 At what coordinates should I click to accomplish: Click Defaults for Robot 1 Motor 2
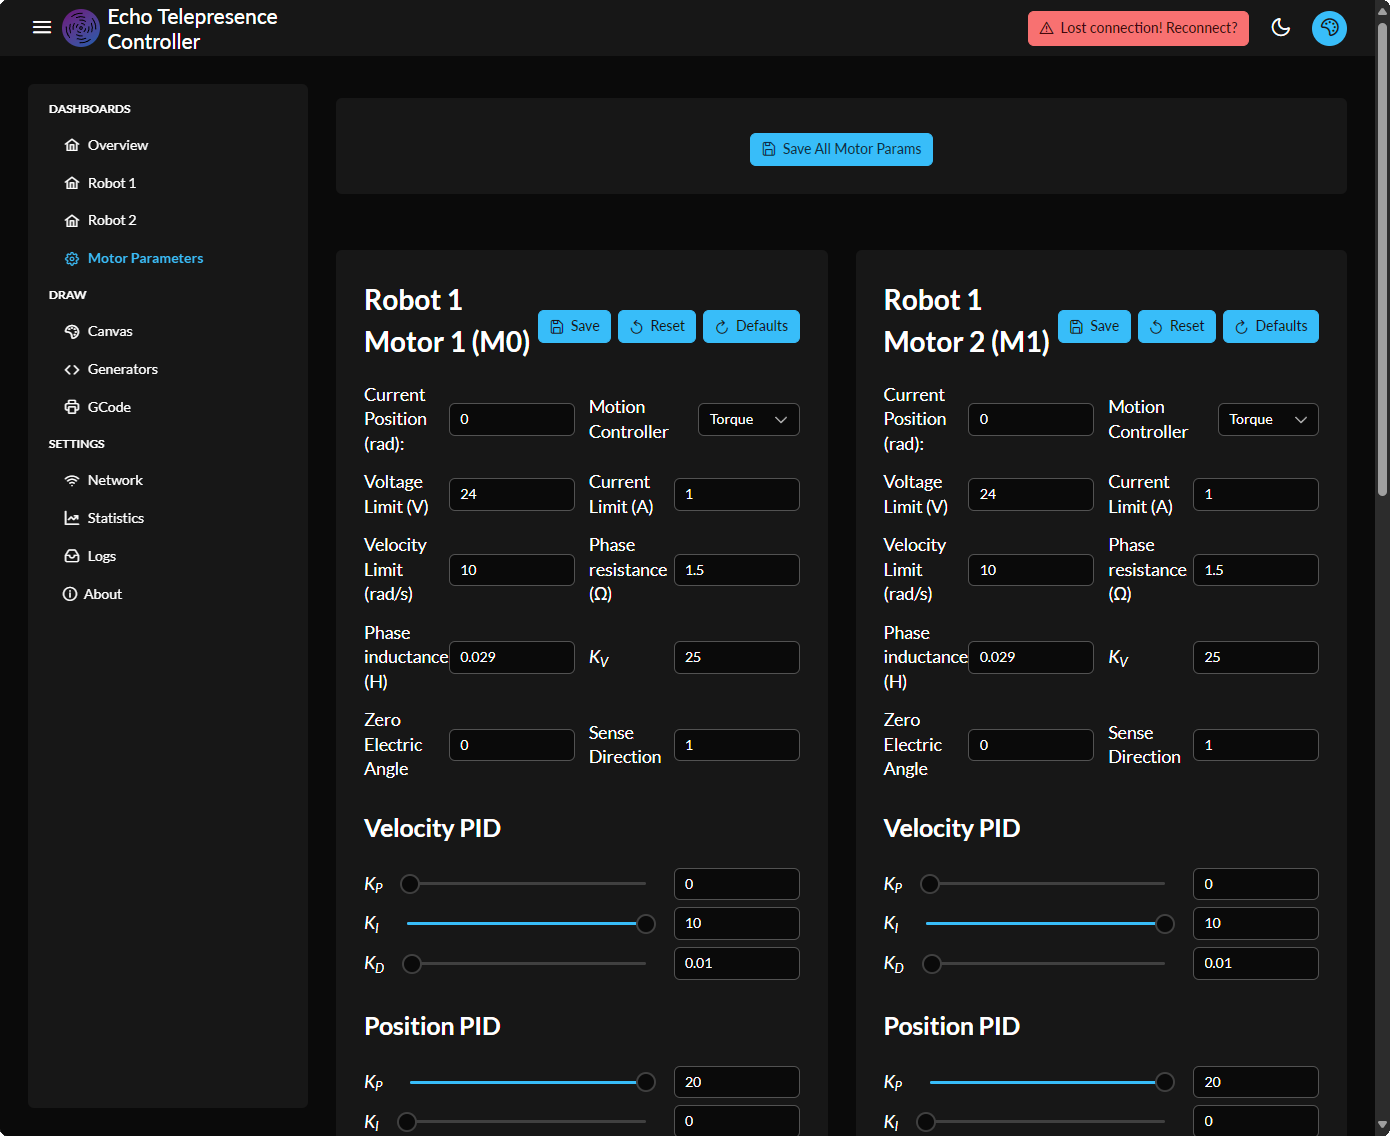1270,327
